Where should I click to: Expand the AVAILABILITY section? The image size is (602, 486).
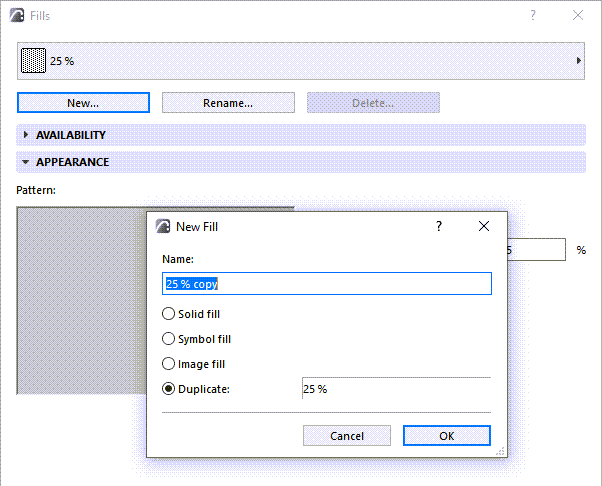click(26, 135)
